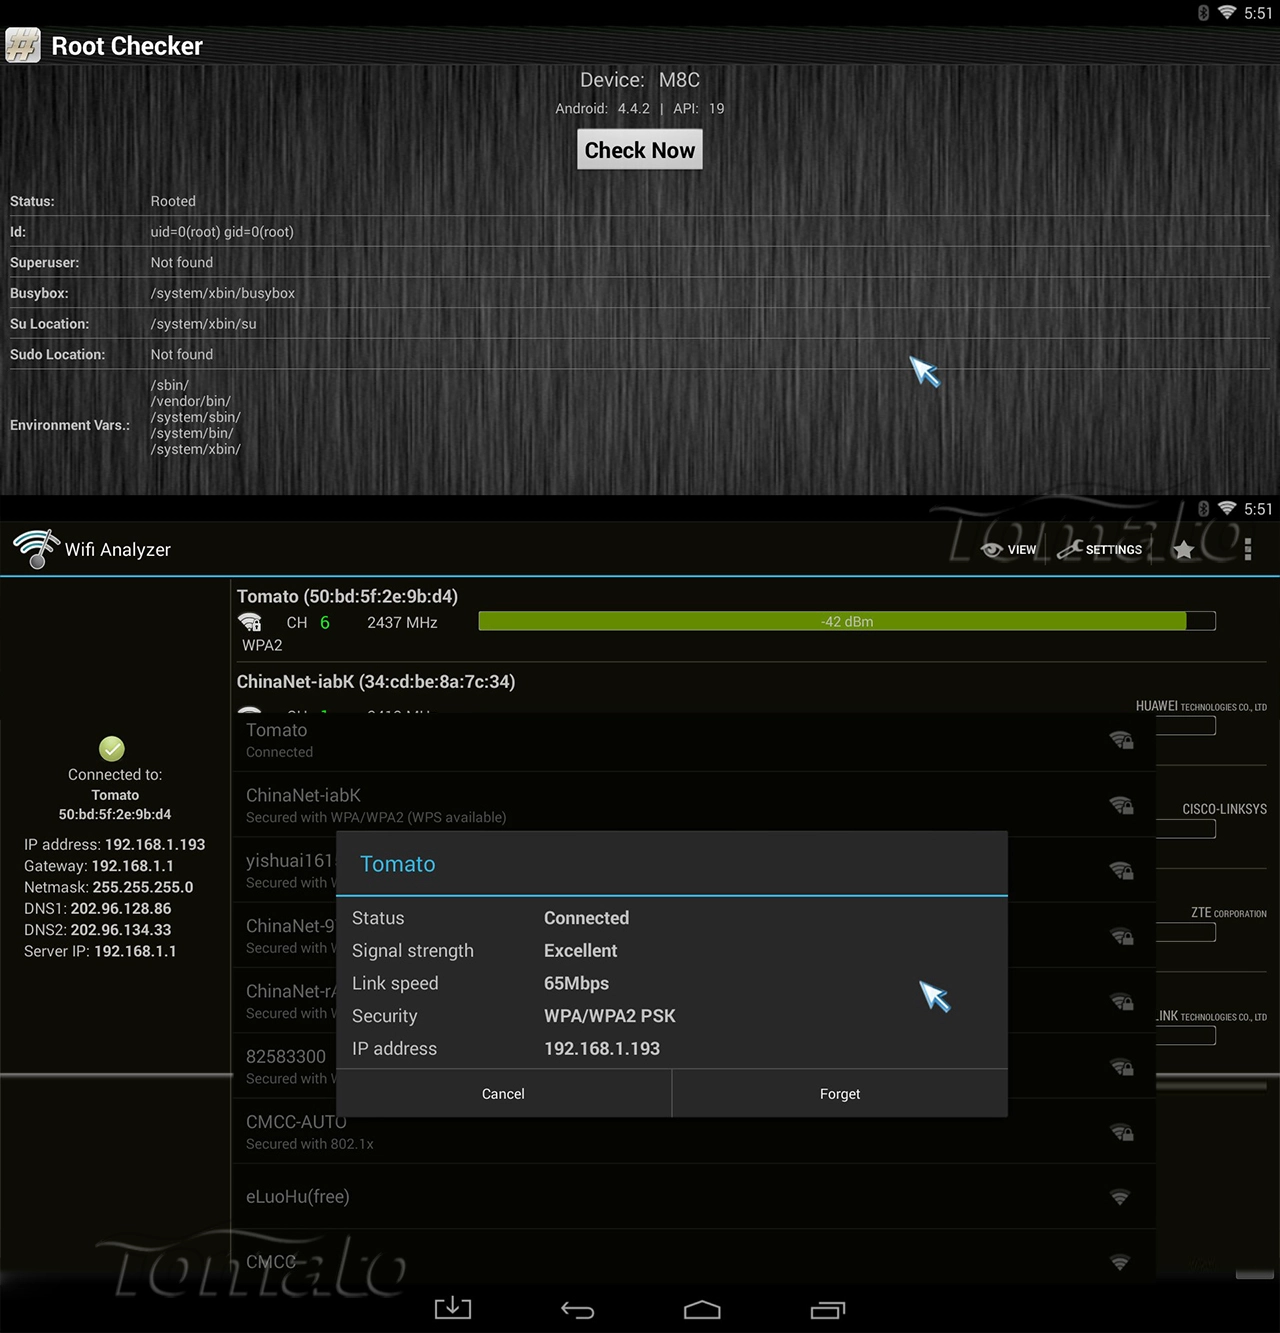Click Cancel in the Tomato dialog
1280x1333 pixels.
503,1094
